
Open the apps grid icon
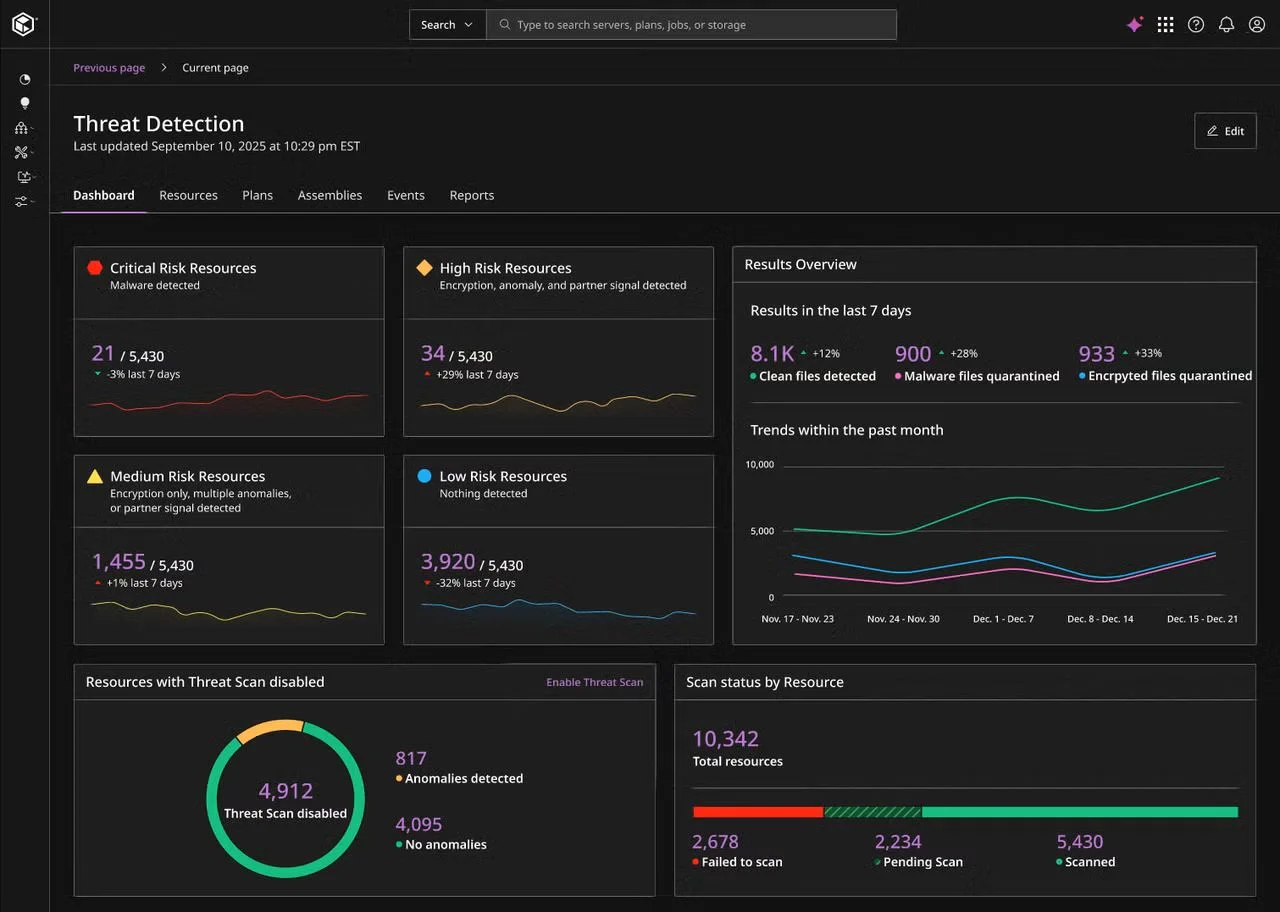coord(1165,25)
